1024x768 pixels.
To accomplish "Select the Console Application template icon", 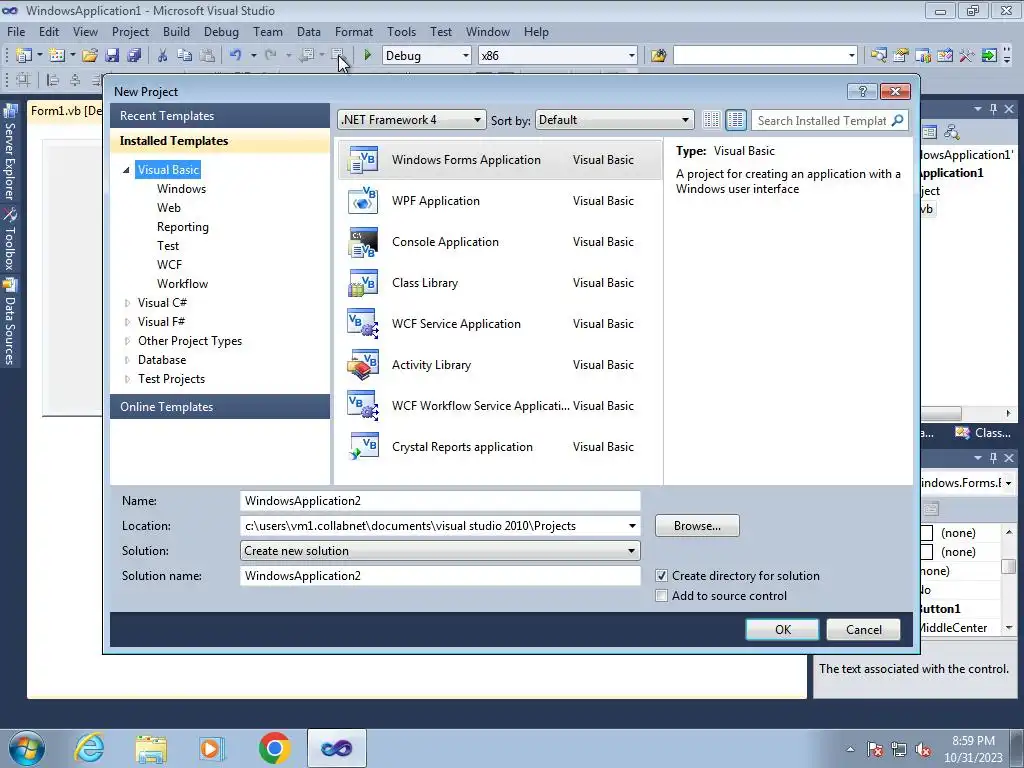I will (363, 242).
